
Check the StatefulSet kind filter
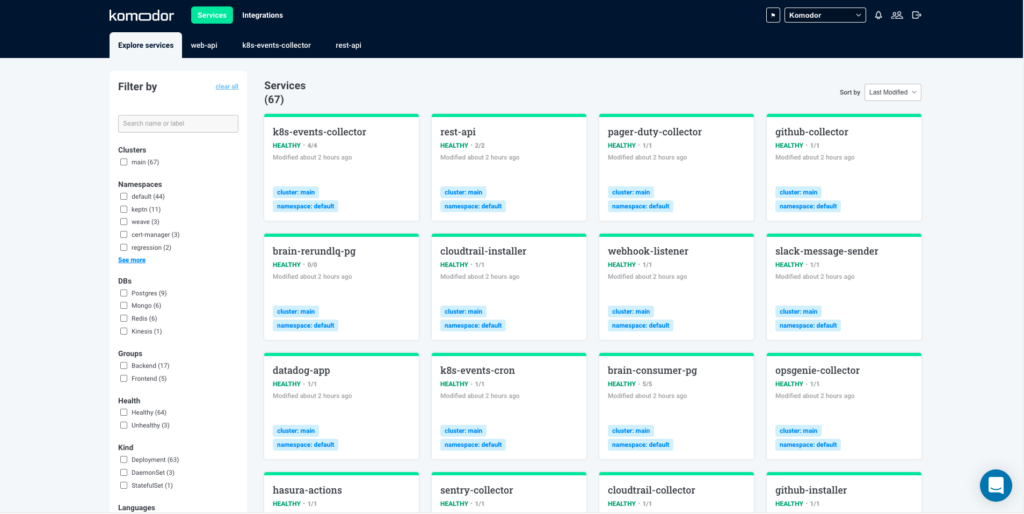[x=123, y=485]
